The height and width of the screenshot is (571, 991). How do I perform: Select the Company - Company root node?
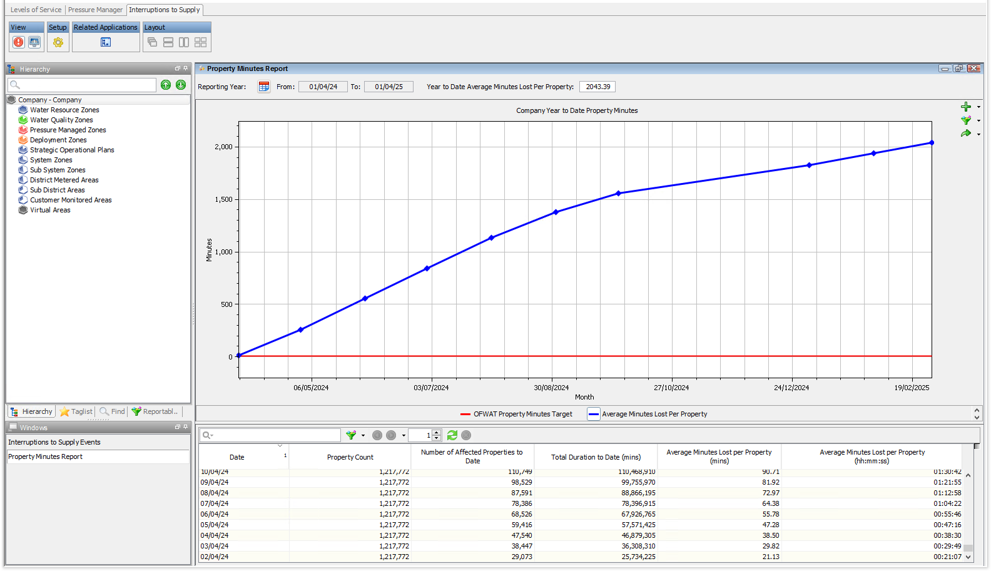[49, 100]
